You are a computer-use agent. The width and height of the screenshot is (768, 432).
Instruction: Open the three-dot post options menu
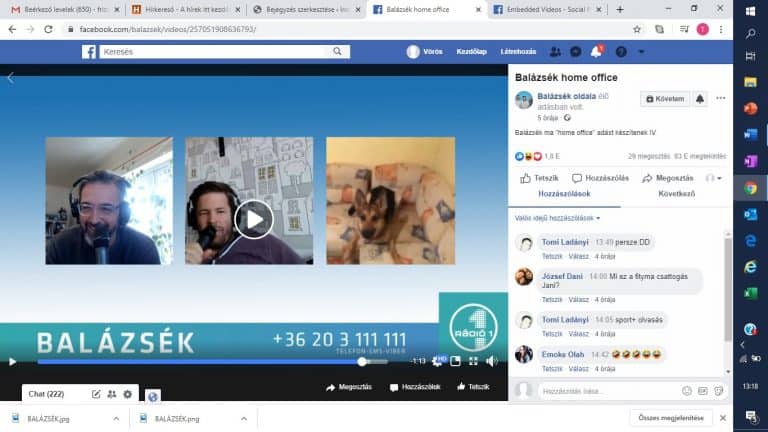pos(720,99)
